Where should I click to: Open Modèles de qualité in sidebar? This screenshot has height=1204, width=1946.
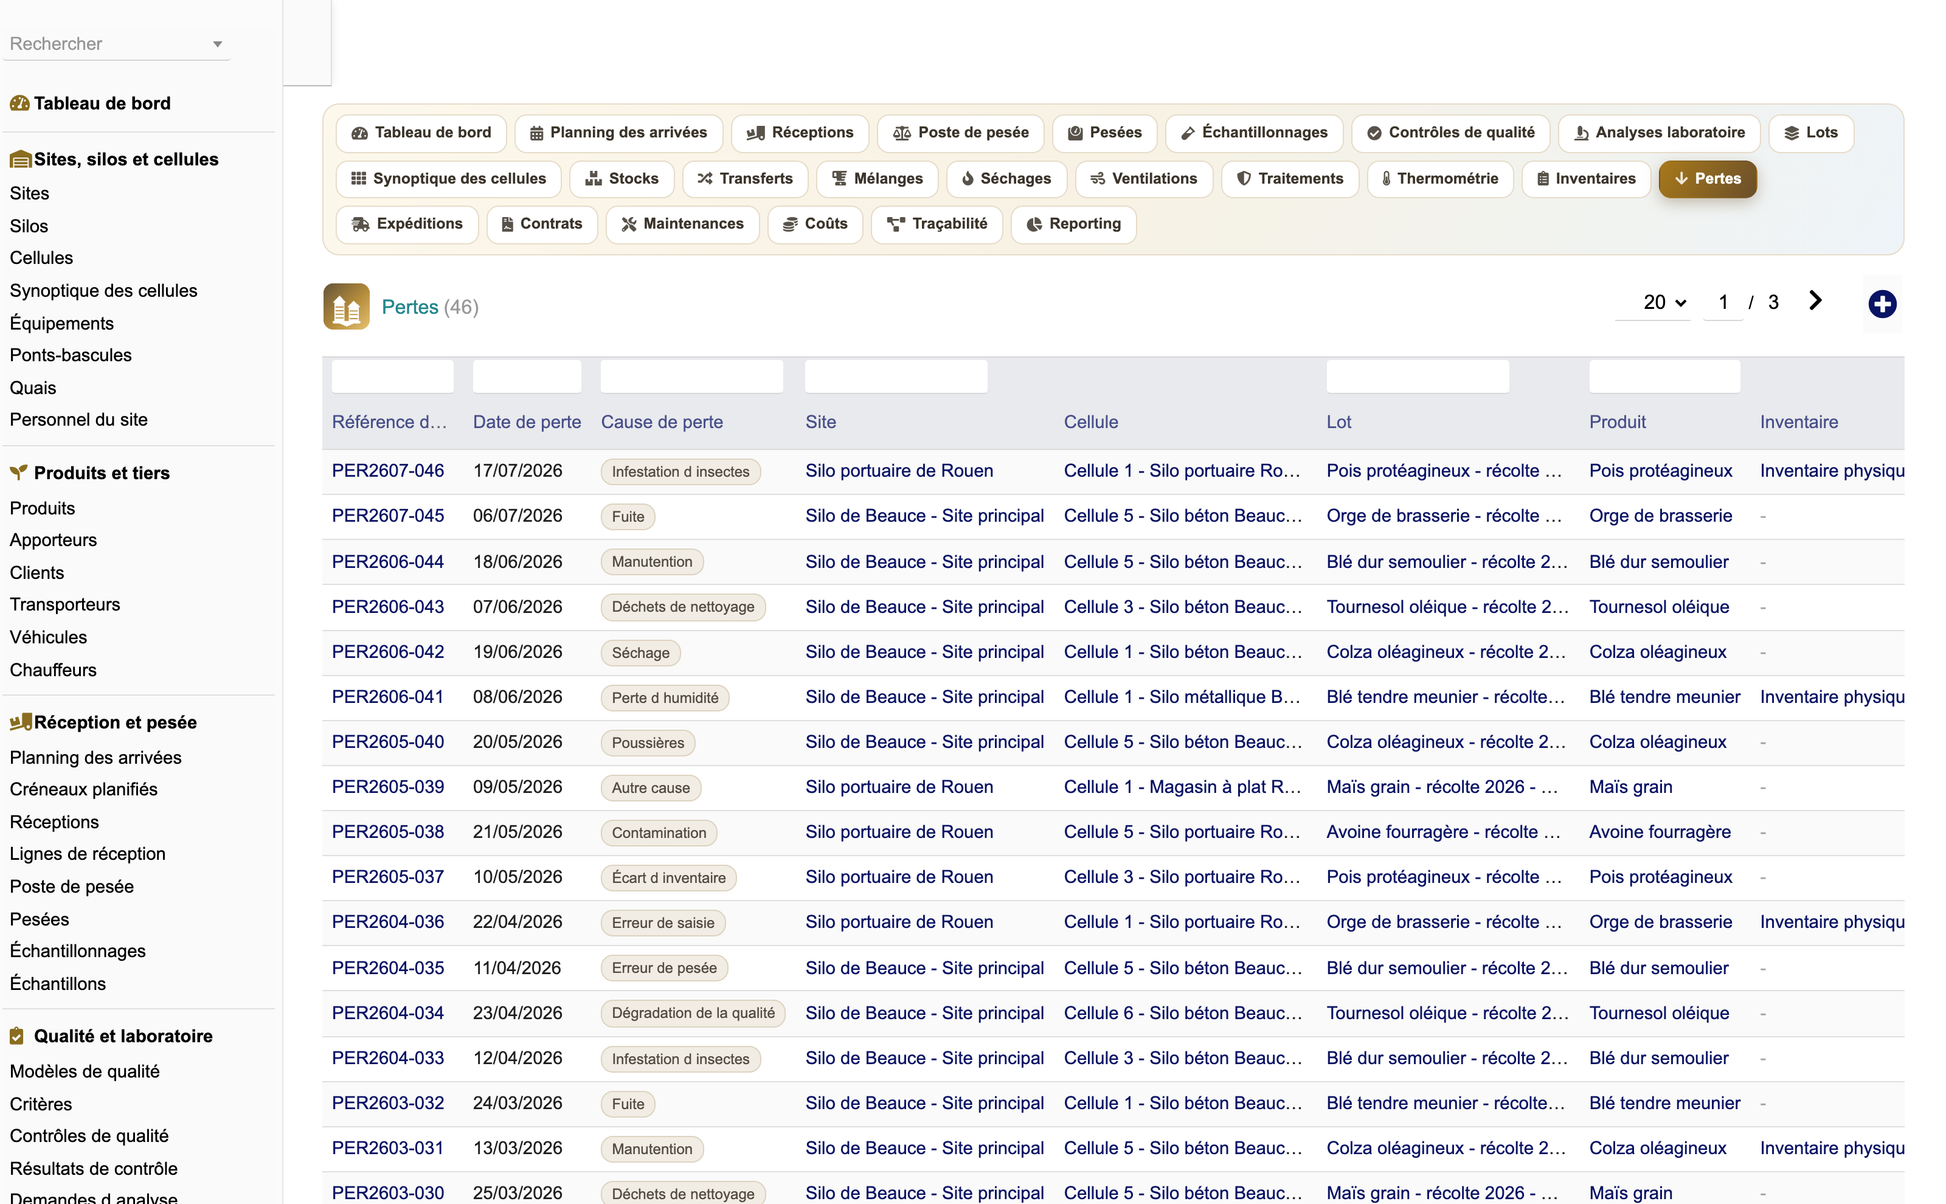coord(85,1071)
